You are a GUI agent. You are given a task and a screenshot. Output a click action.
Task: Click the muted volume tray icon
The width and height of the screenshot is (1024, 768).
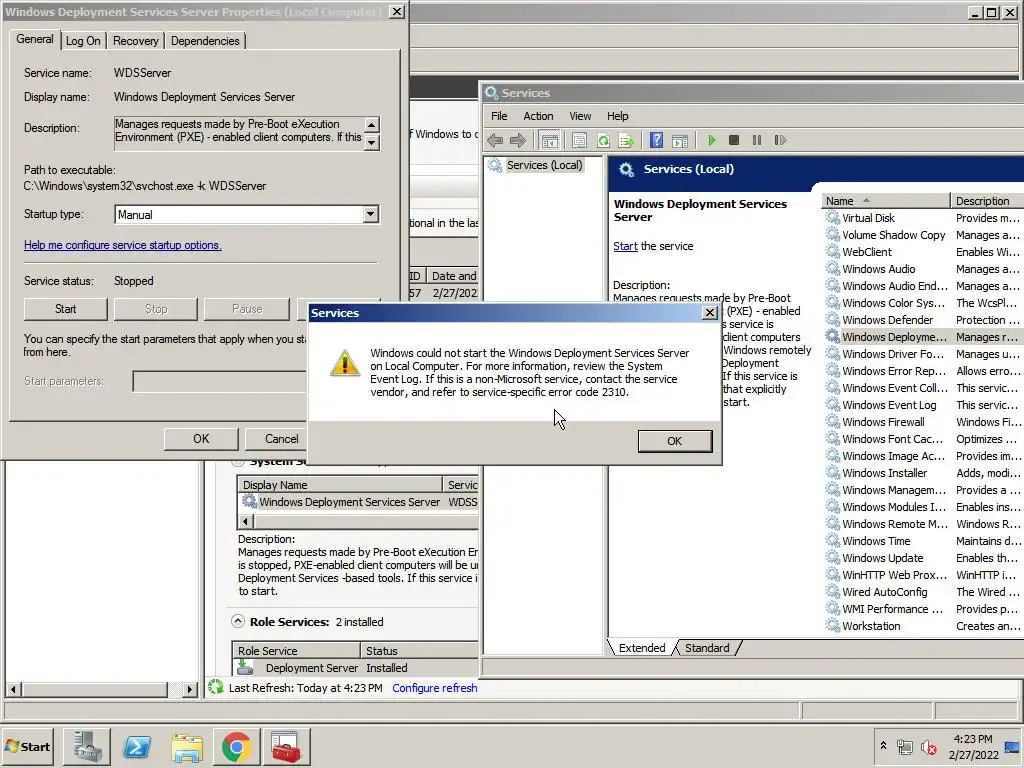tap(928, 746)
